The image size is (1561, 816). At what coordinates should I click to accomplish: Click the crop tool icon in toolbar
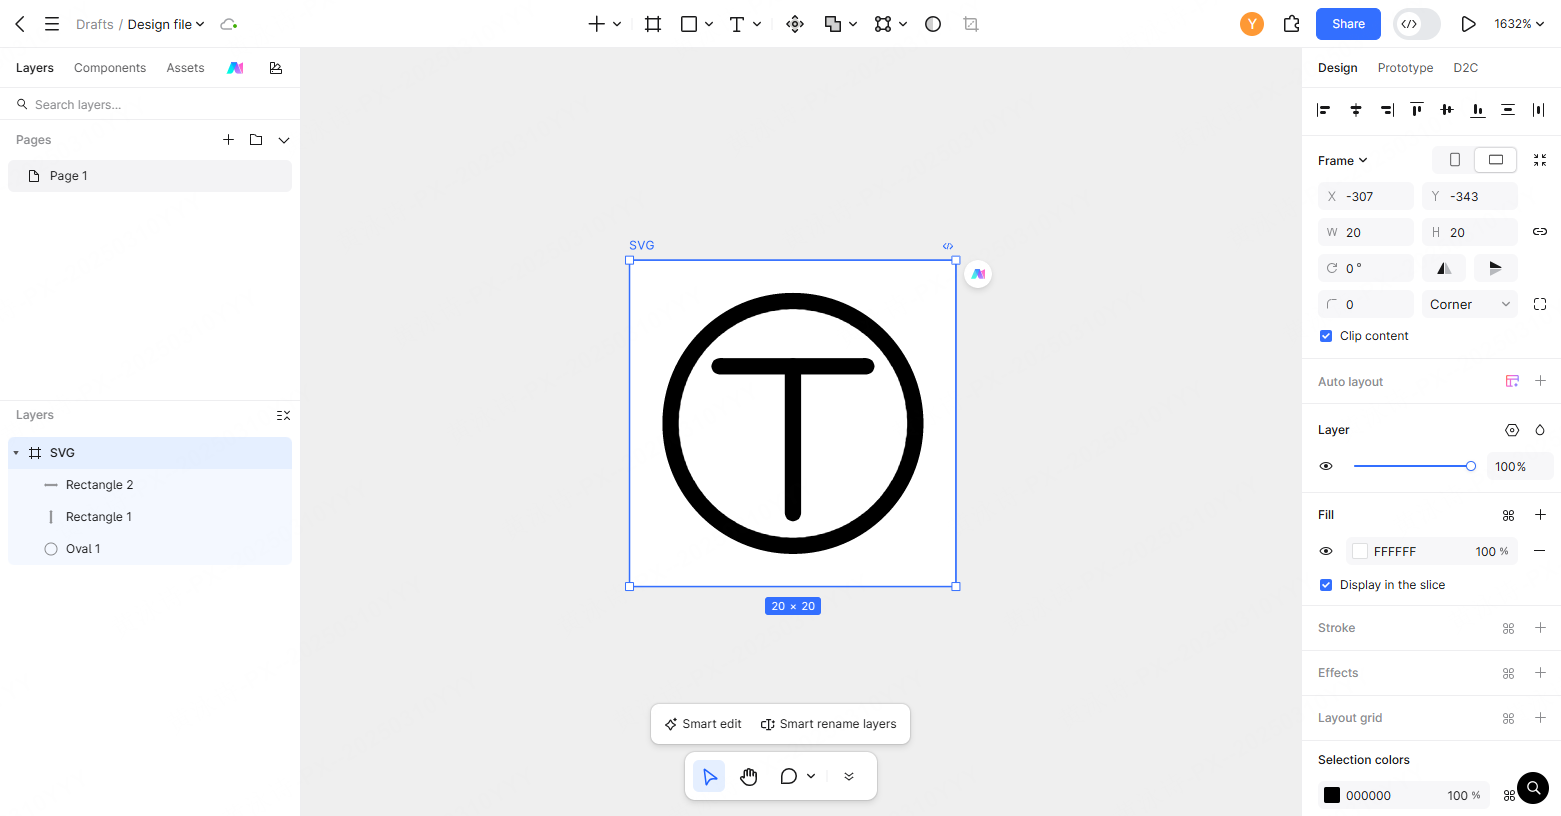tap(971, 24)
